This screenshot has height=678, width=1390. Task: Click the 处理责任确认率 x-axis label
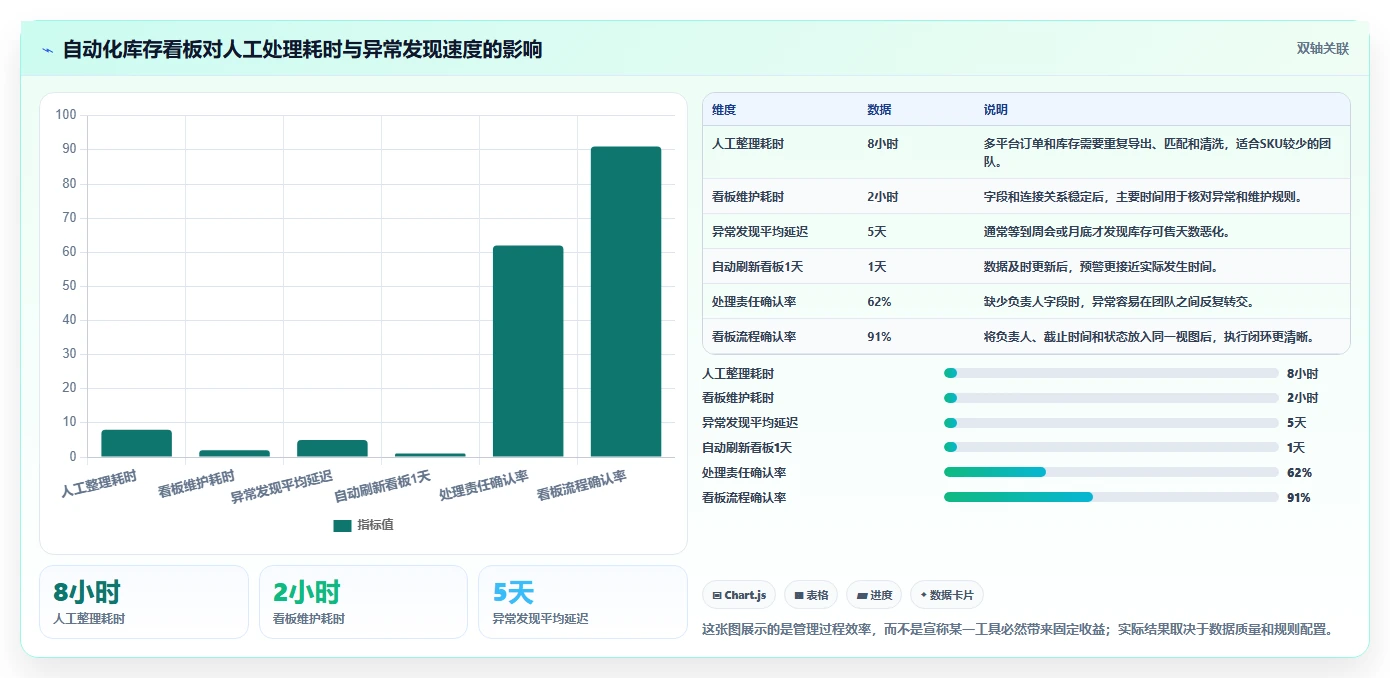click(x=484, y=485)
